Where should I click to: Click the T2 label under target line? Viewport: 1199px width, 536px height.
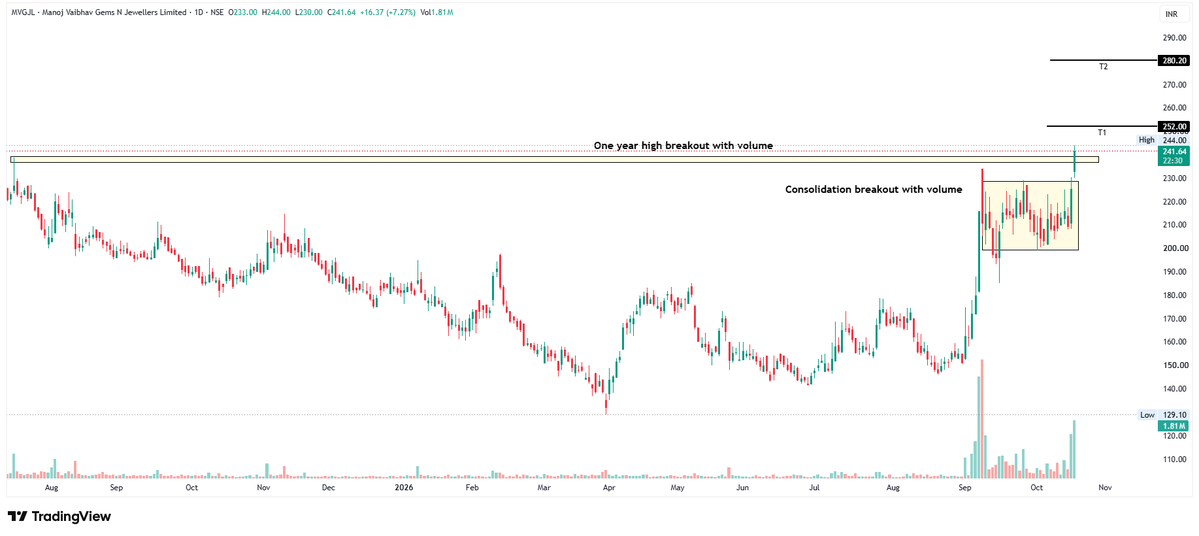(x=1103, y=67)
